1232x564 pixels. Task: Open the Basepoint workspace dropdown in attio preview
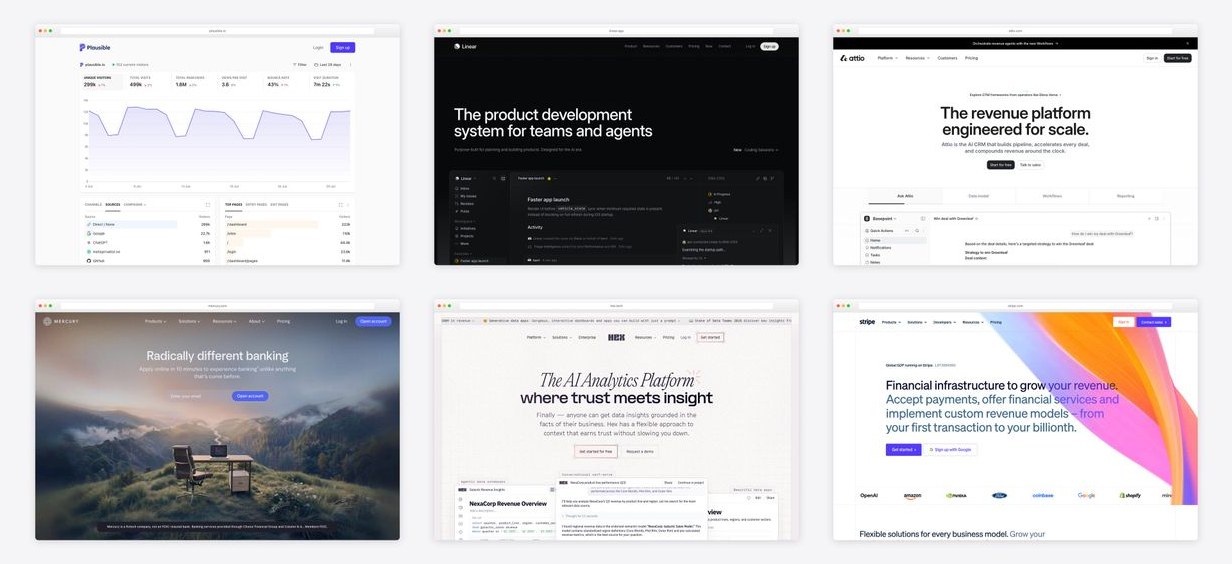(880, 219)
